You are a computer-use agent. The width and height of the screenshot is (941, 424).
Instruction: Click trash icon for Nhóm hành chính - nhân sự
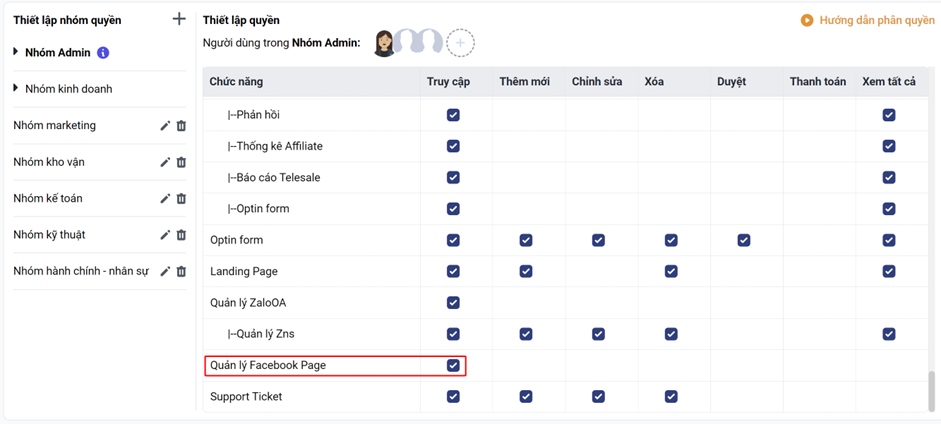(x=181, y=271)
